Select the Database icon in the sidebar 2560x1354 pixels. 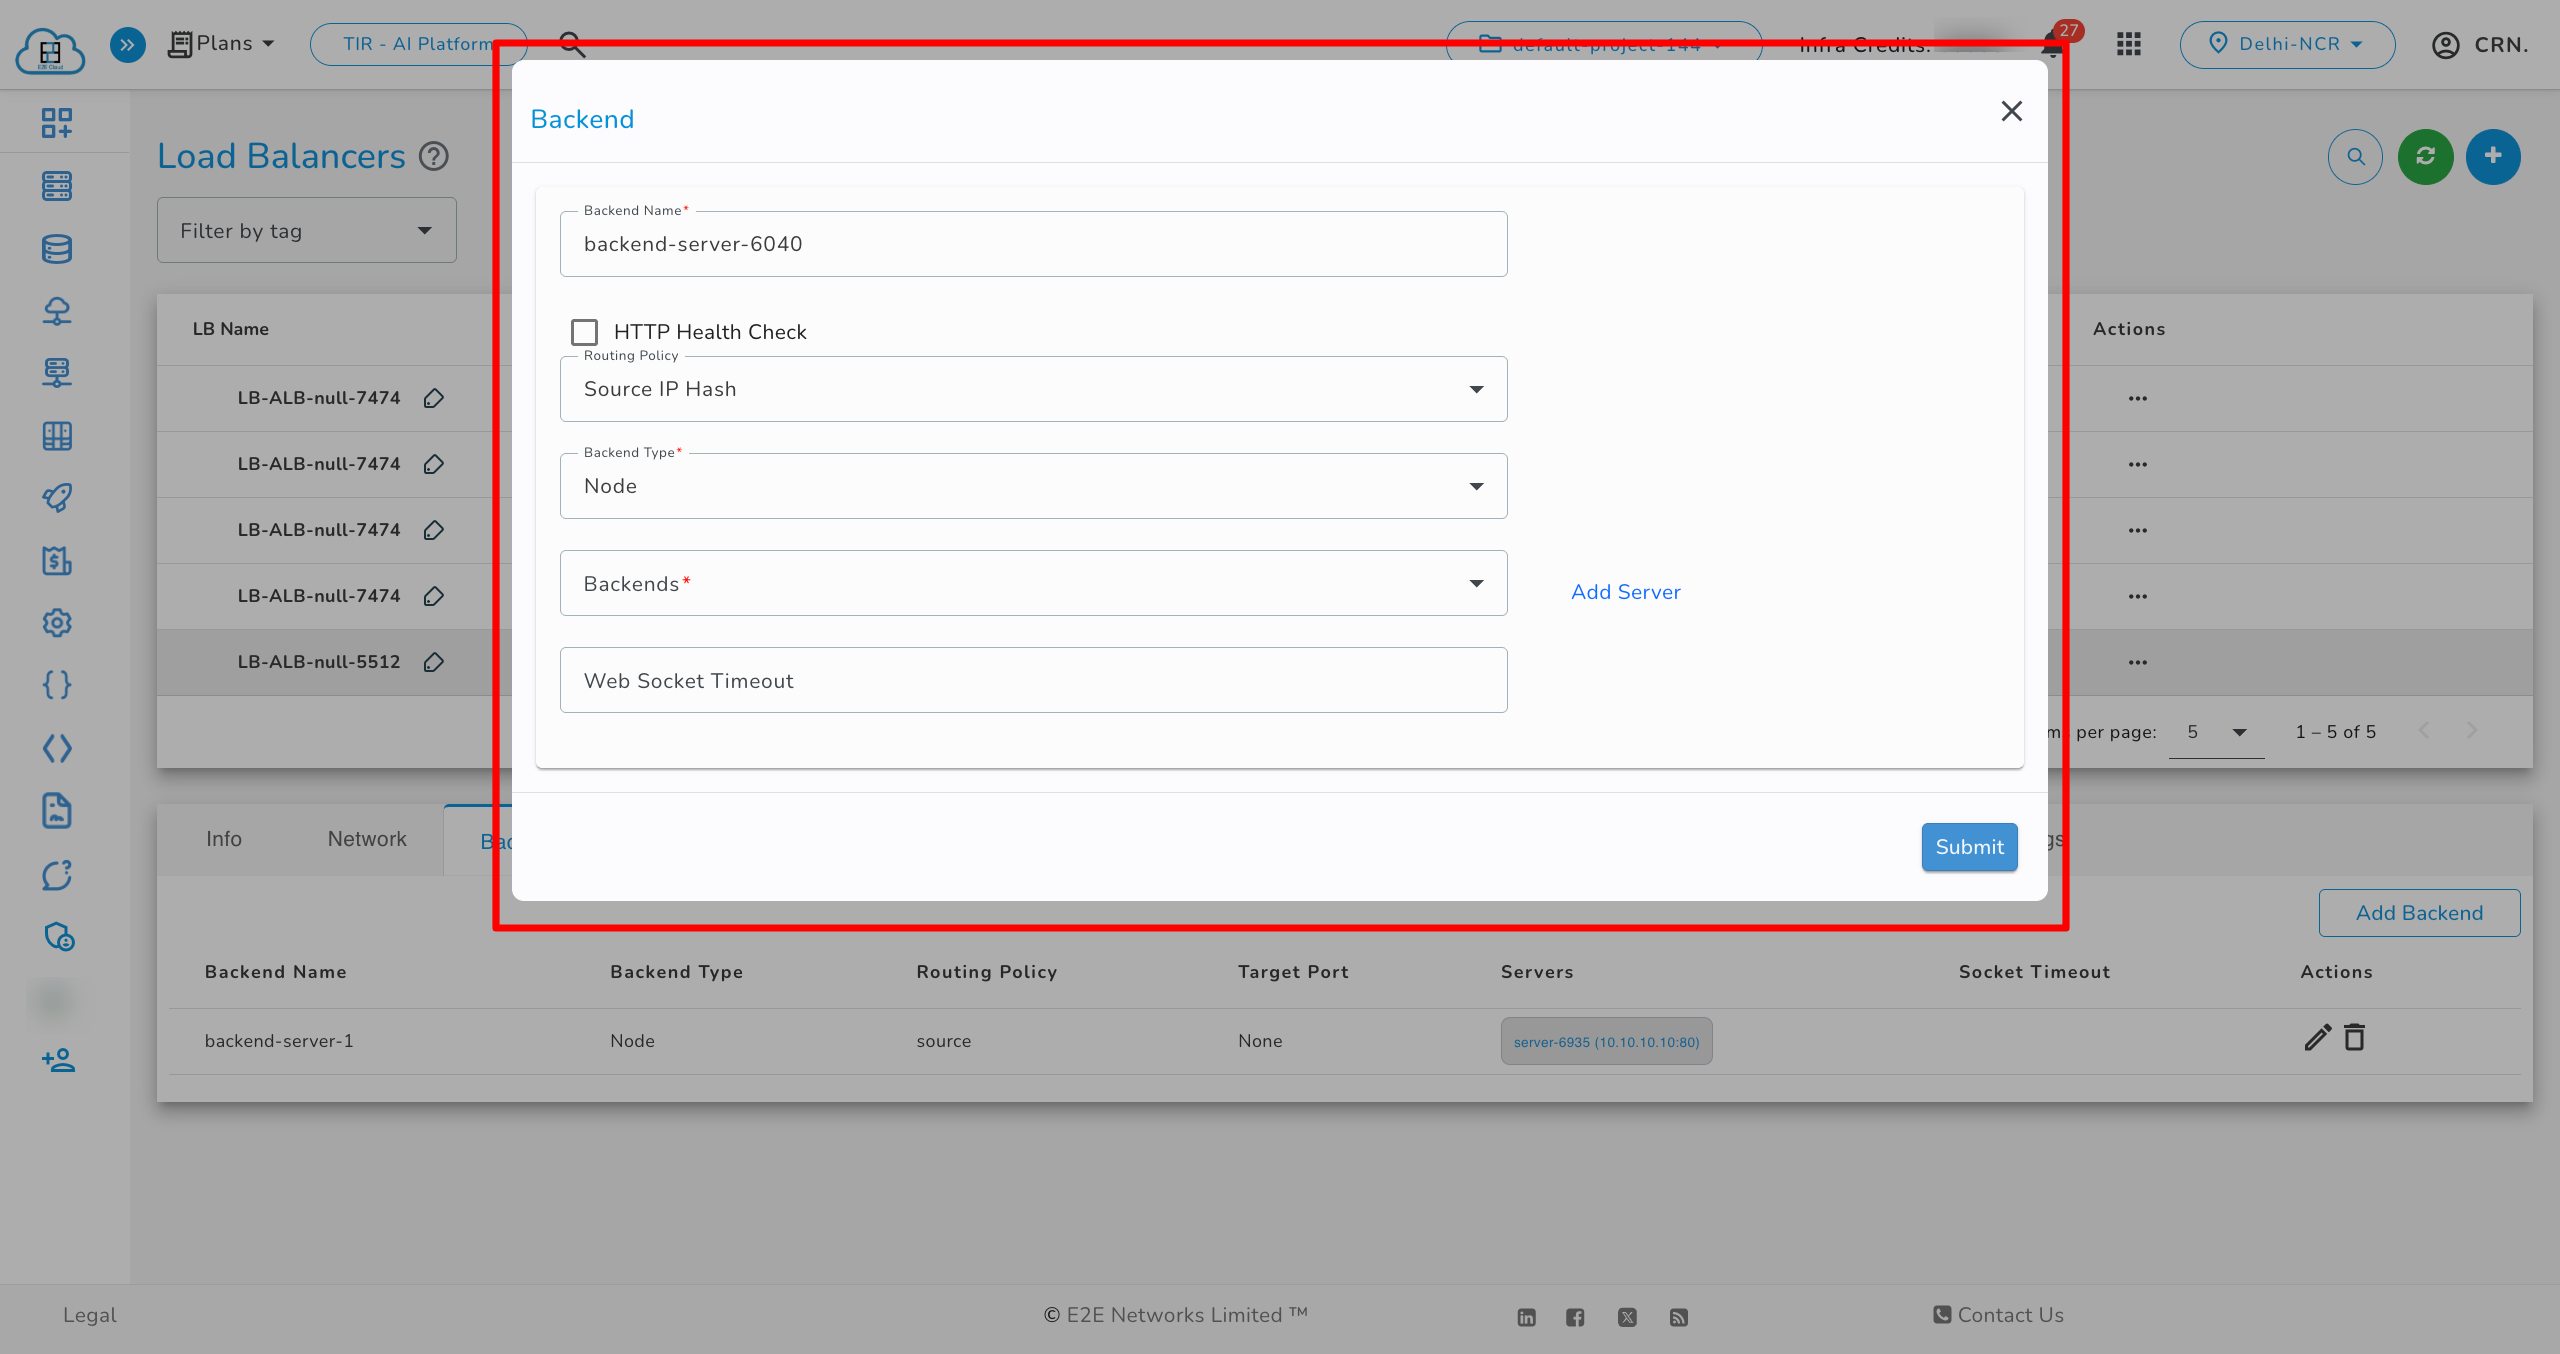point(57,249)
